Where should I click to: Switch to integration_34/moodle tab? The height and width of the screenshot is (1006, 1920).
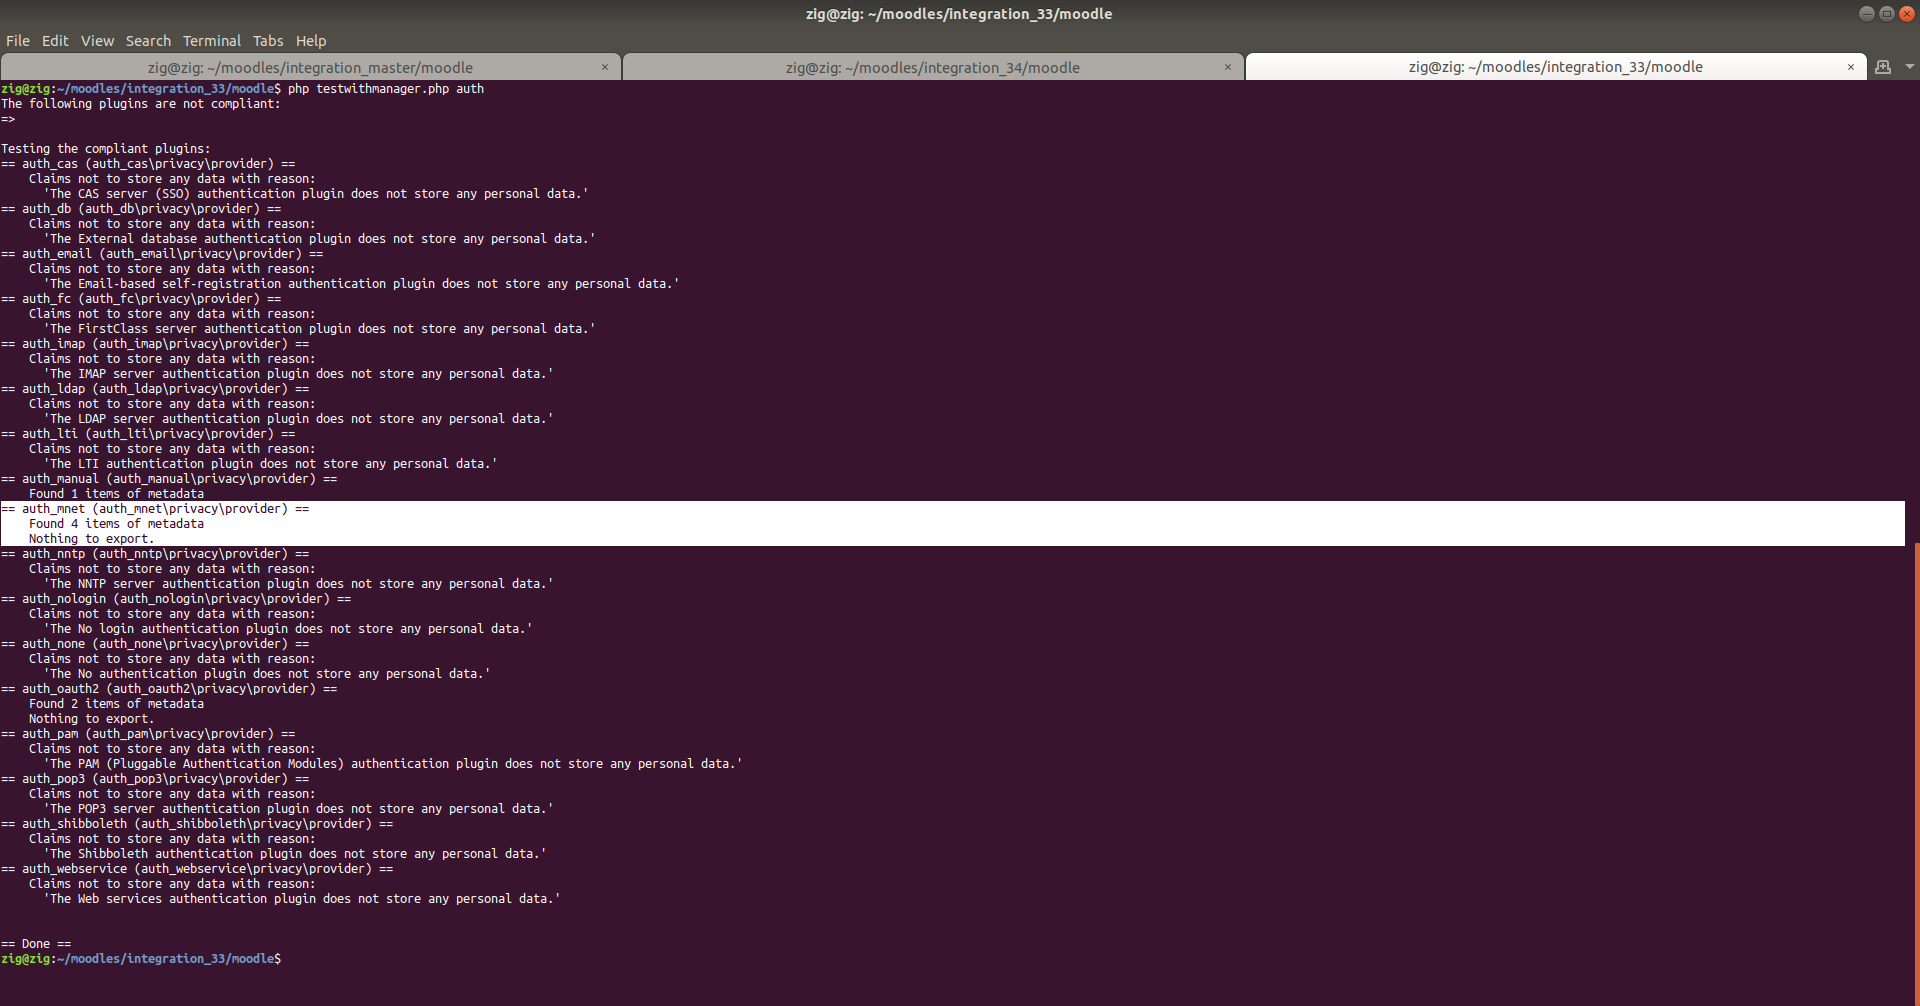pos(932,67)
